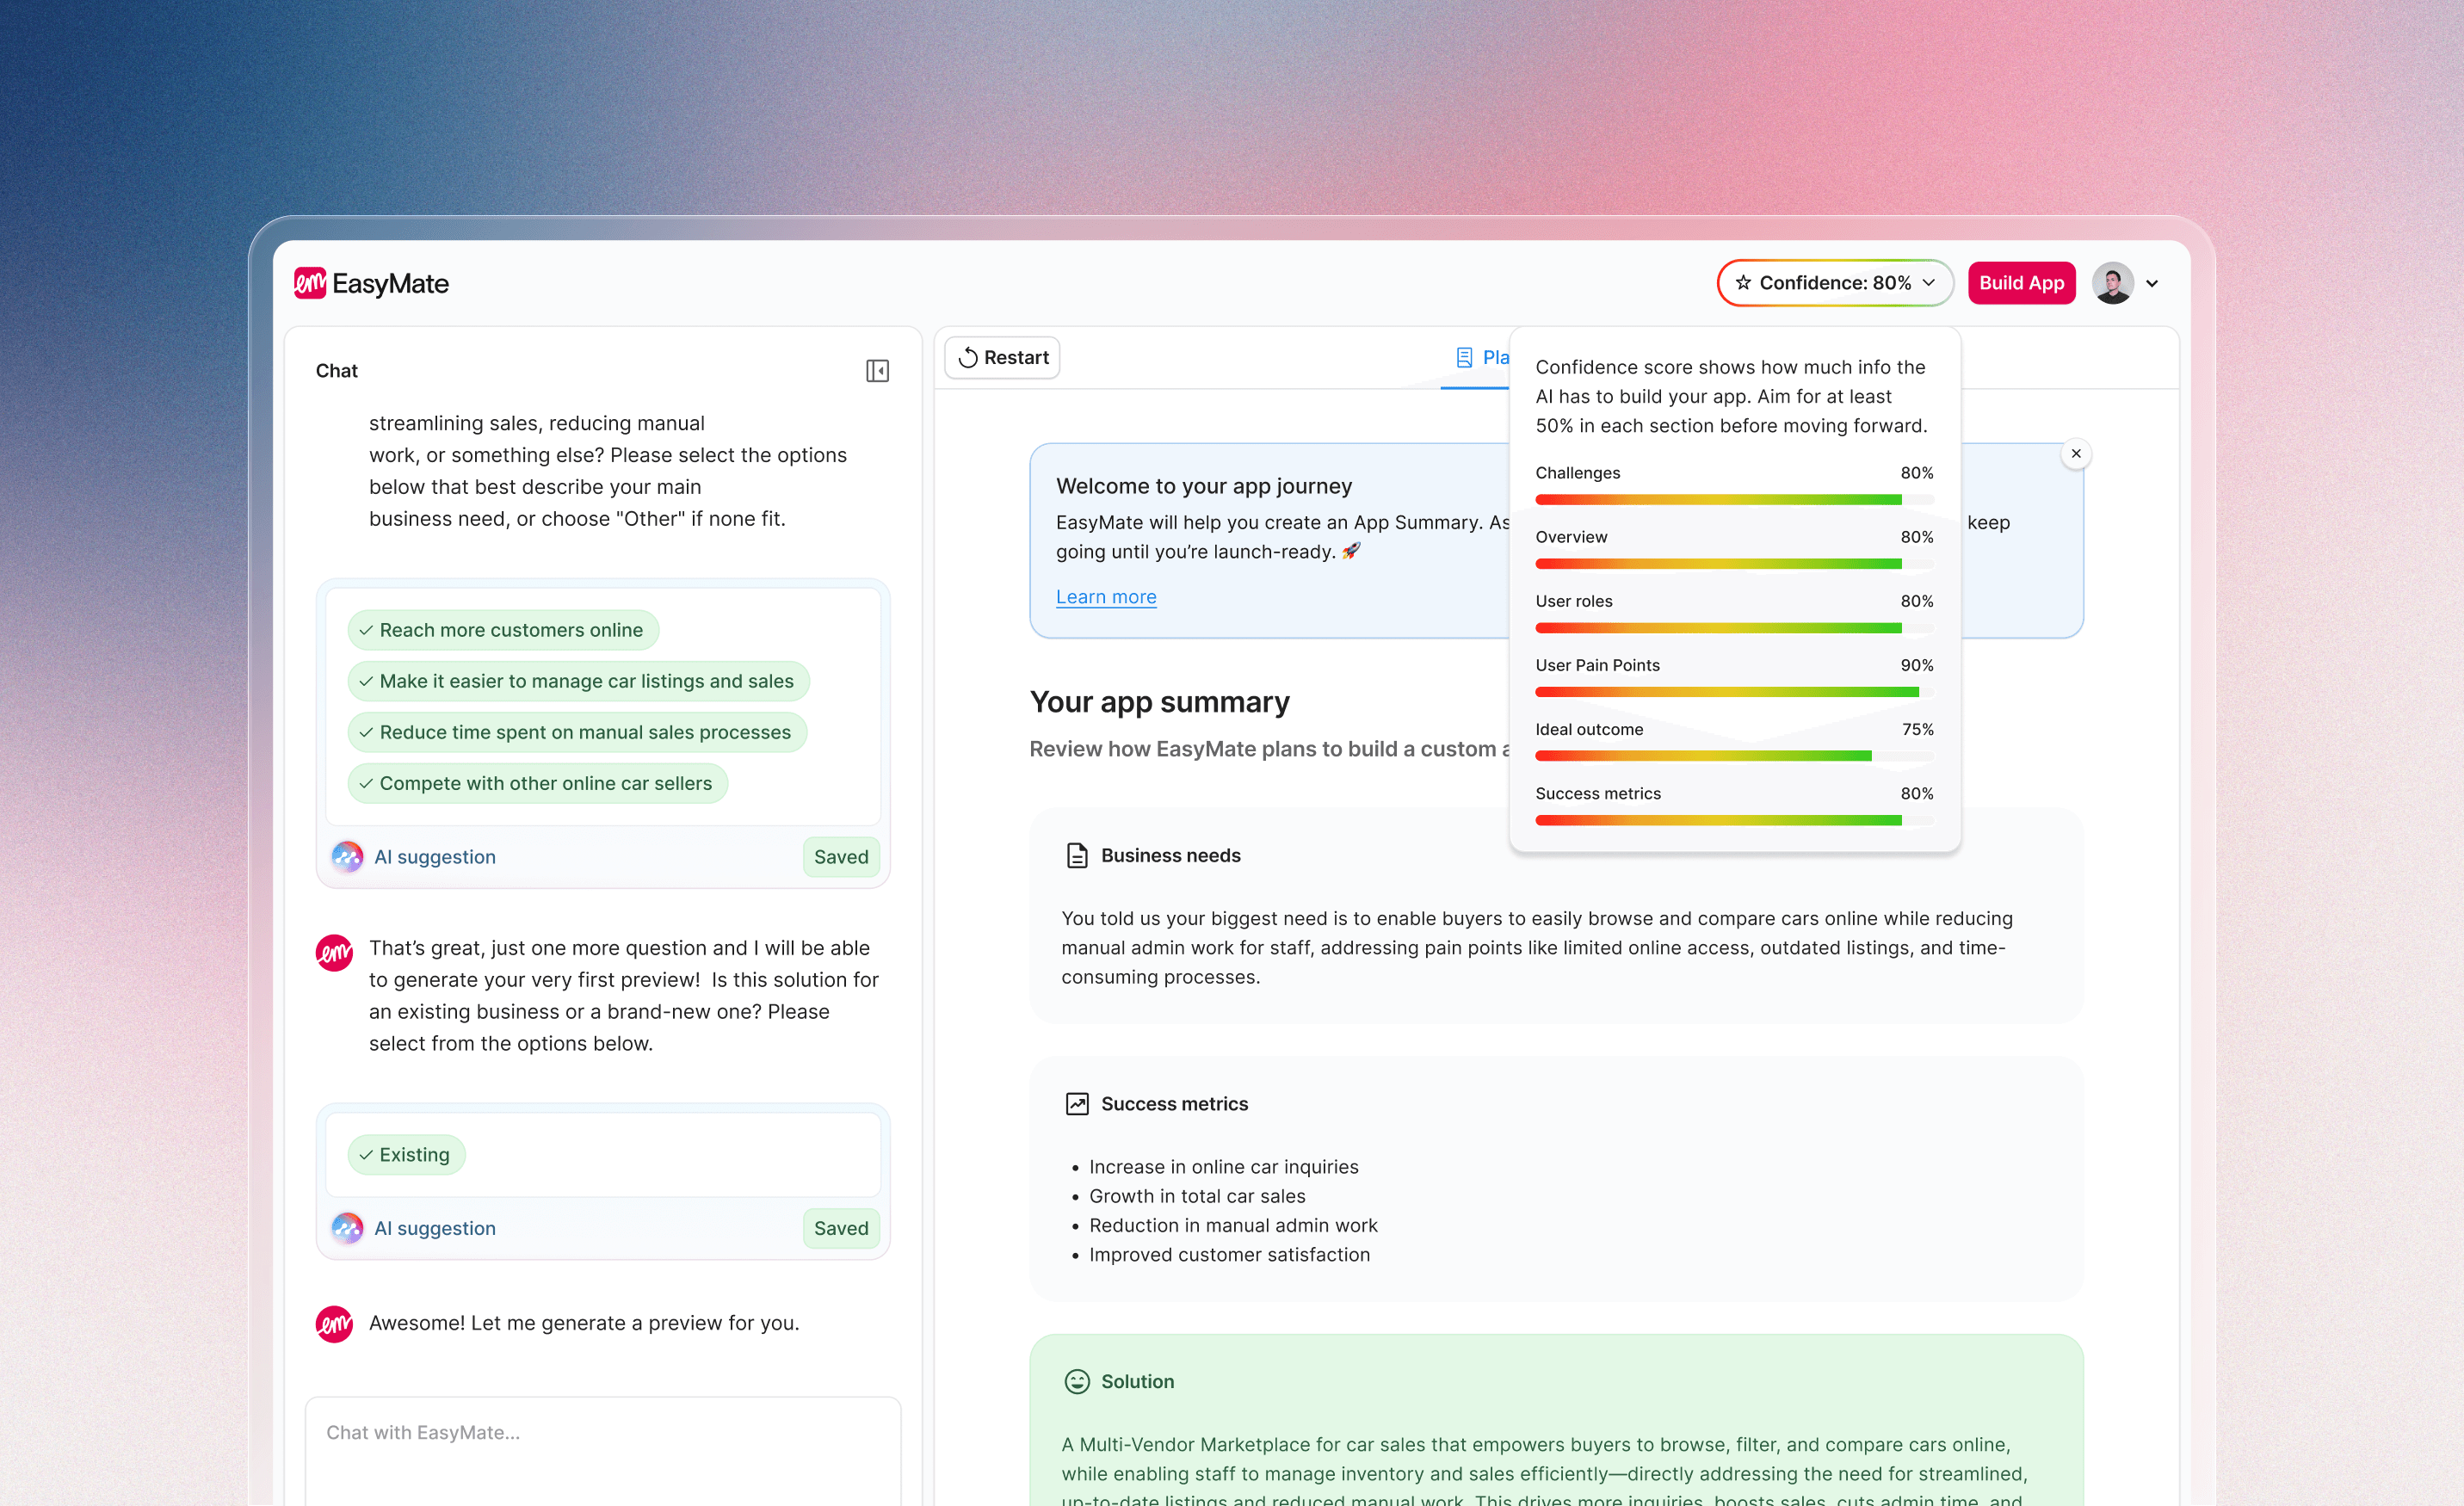
Task: Open the Learn more link
Action: pyautogui.click(x=1106, y=597)
